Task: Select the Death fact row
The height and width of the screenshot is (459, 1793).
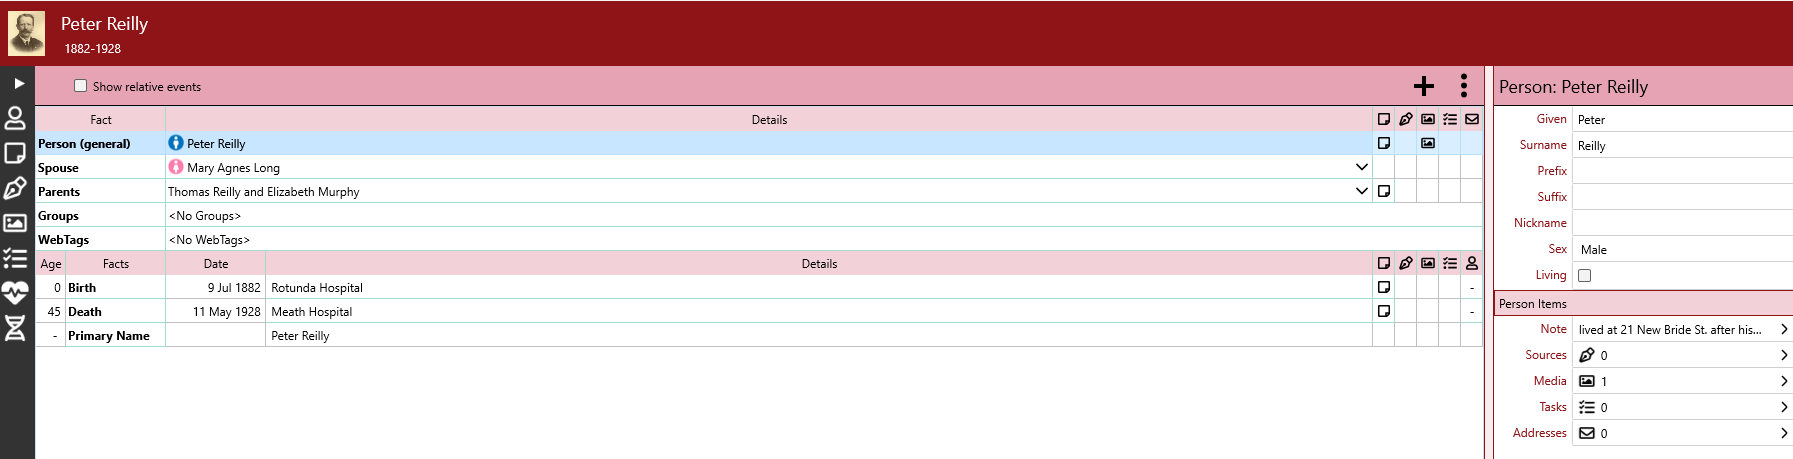Action: [759, 311]
